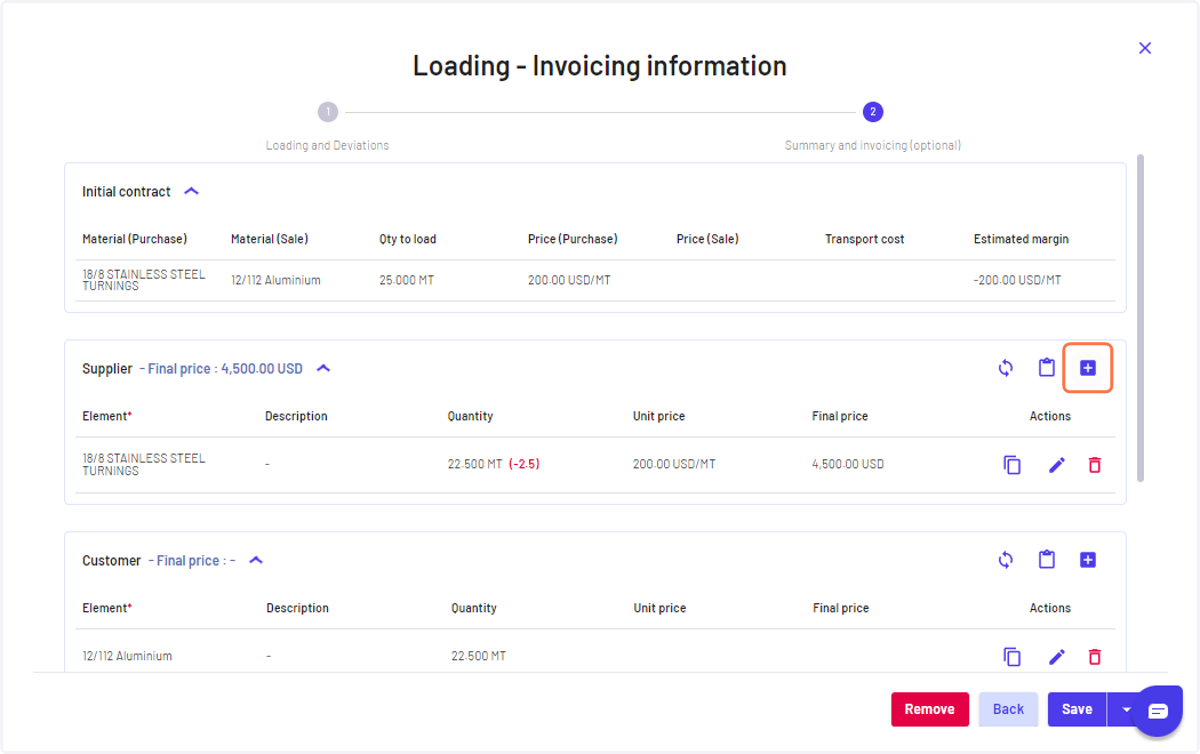Delete the 12/112 Aluminium customer row
1200x754 pixels.
[1095, 657]
